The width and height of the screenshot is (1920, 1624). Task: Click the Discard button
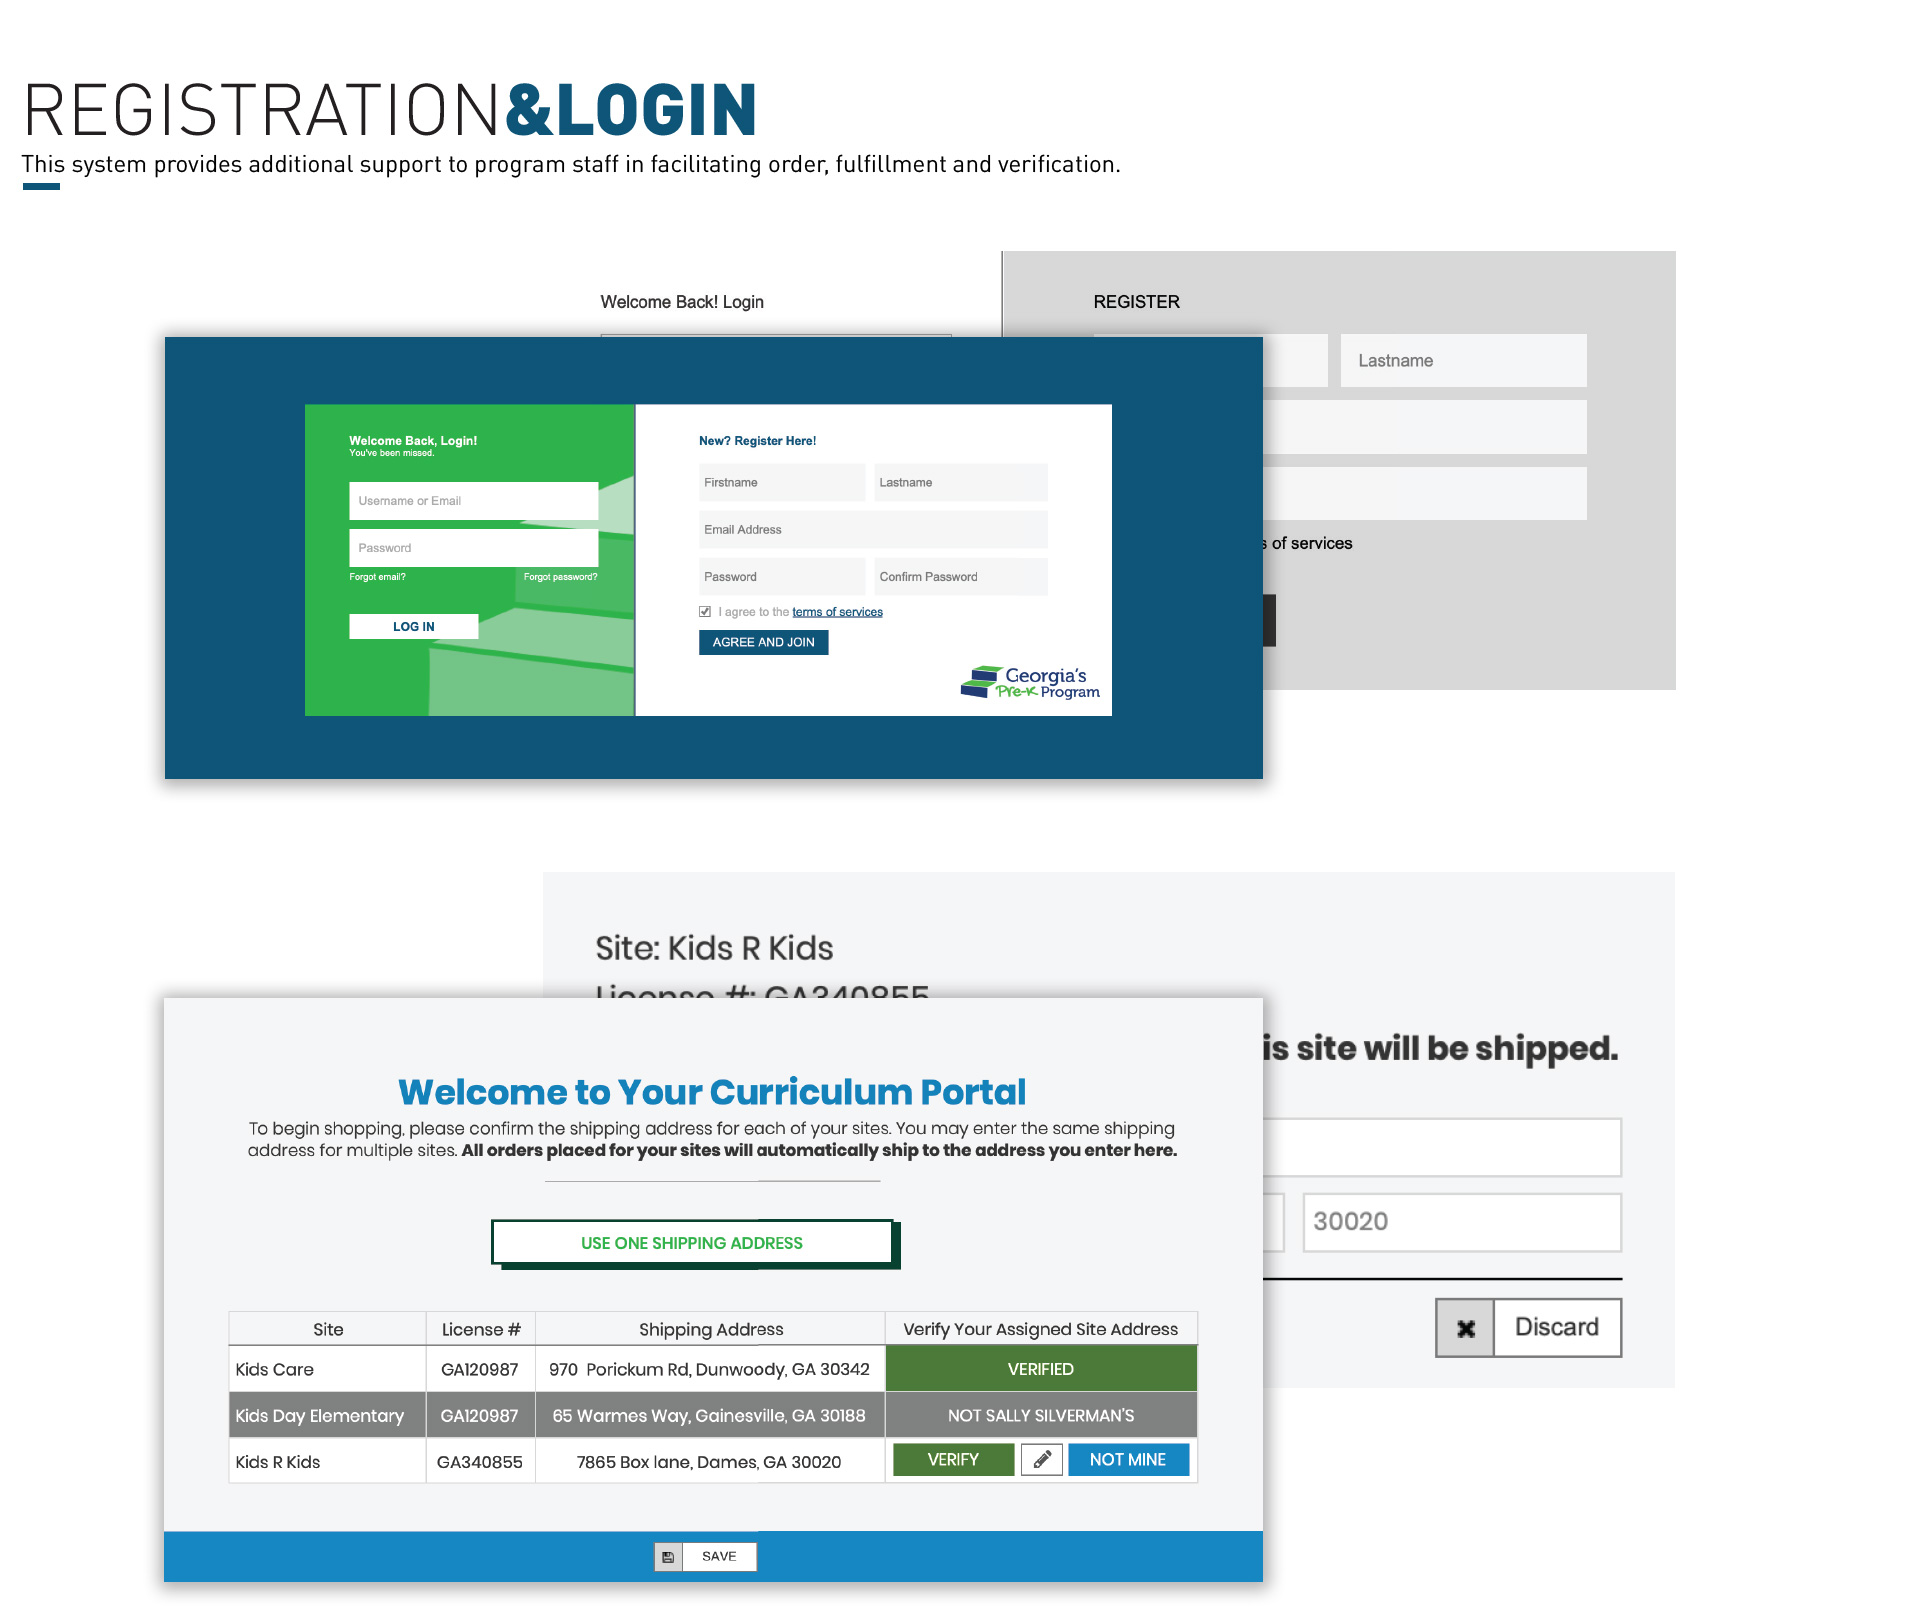1530,1326
